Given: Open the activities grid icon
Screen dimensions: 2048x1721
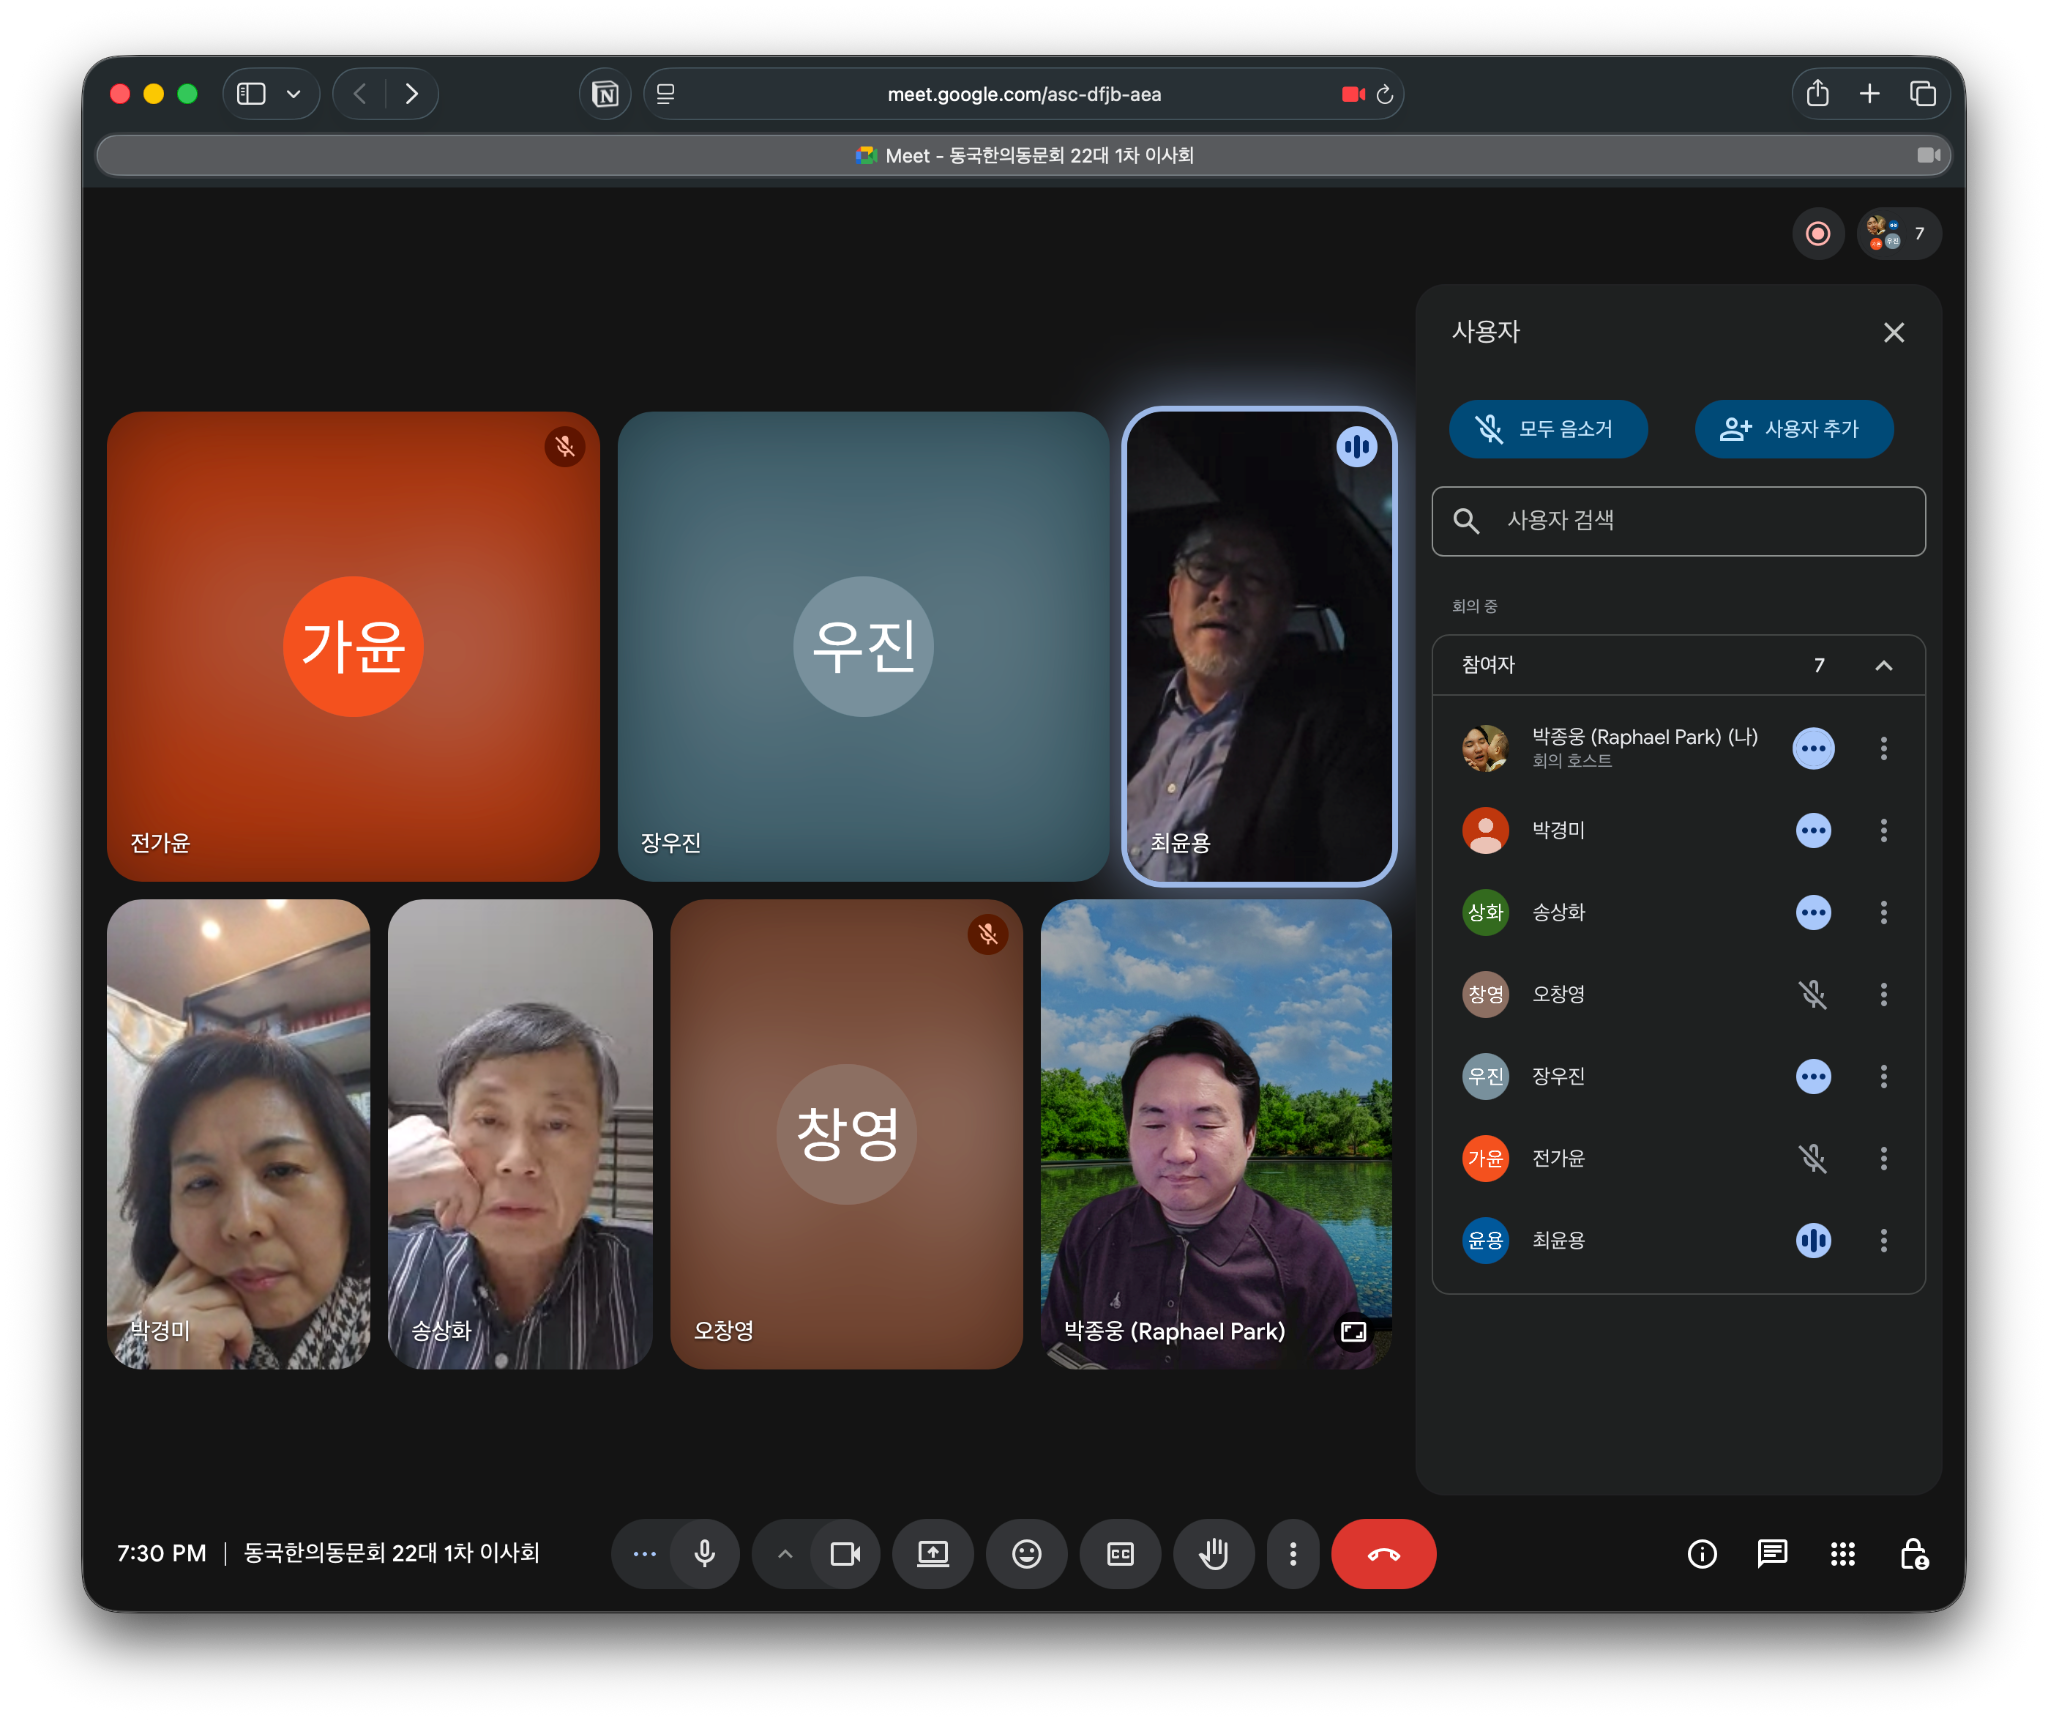Looking at the screenshot, I should tap(1842, 1553).
